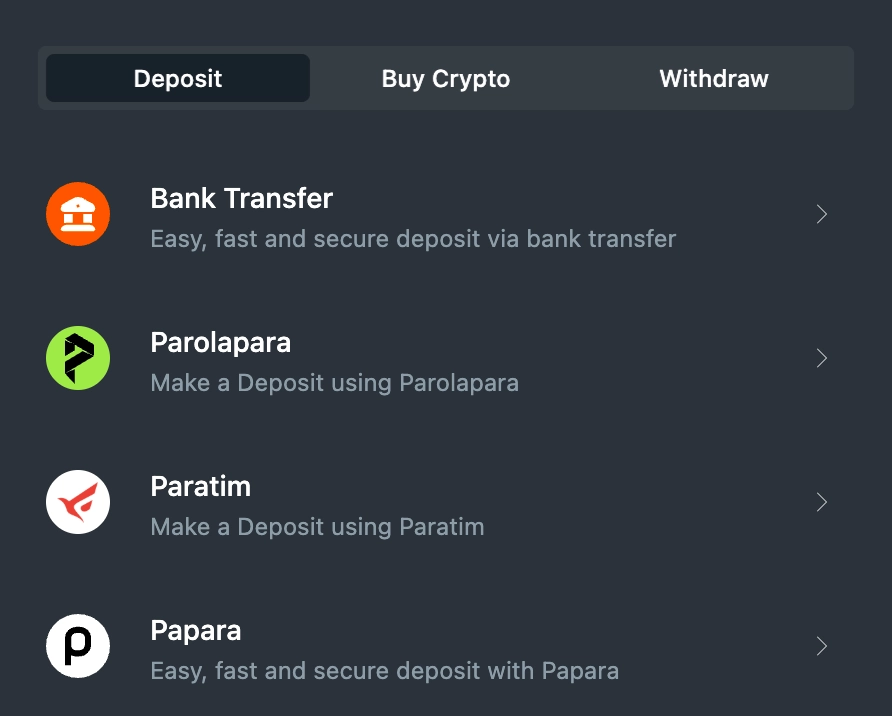The height and width of the screenshot is (716, 892).
Task: Click "Make a Deposit using Paratim" description
Action: [317, 527]
